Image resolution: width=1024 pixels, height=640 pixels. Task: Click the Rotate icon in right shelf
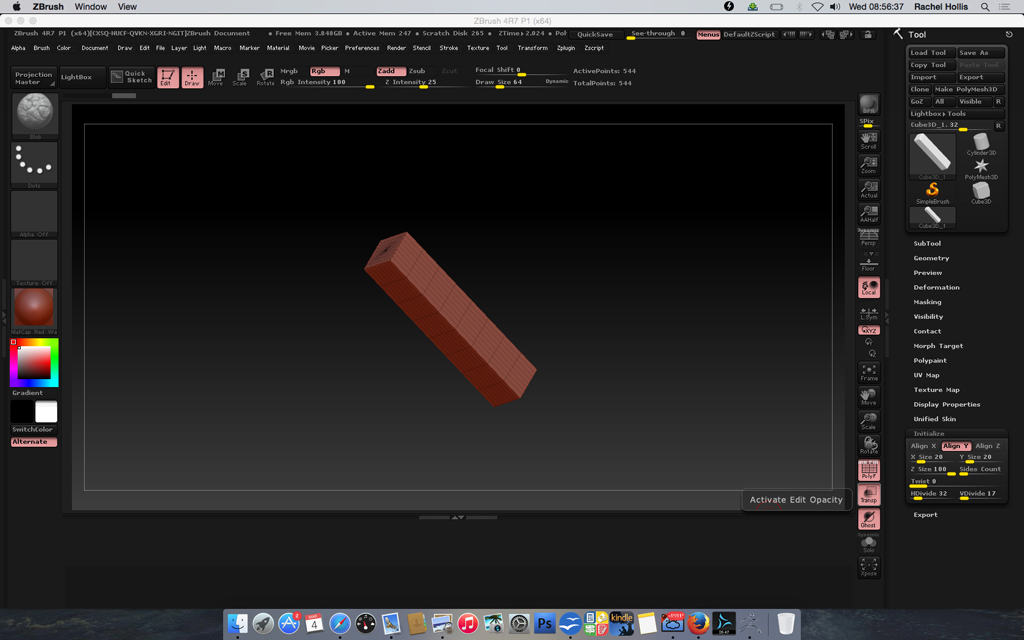pyautogui.click(x=869, y=445)
